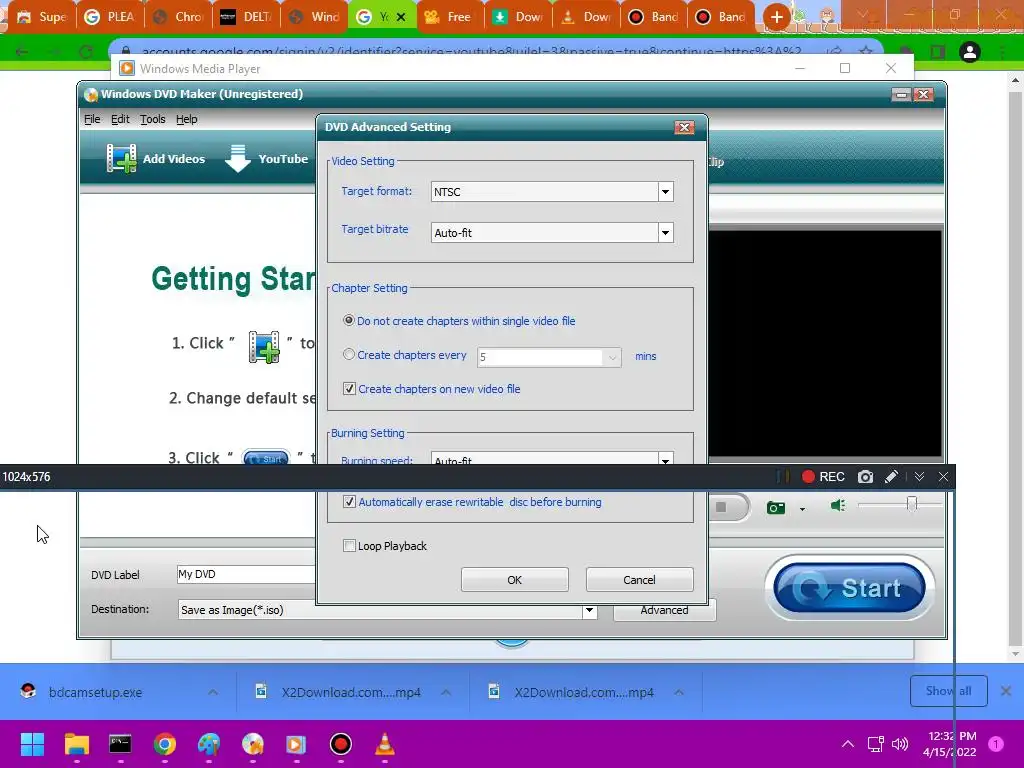Open the Paint palette icon in taskbar
The width and height of the screenshot is (1024, 768).
pyautogui.click(x=209, y=744)
